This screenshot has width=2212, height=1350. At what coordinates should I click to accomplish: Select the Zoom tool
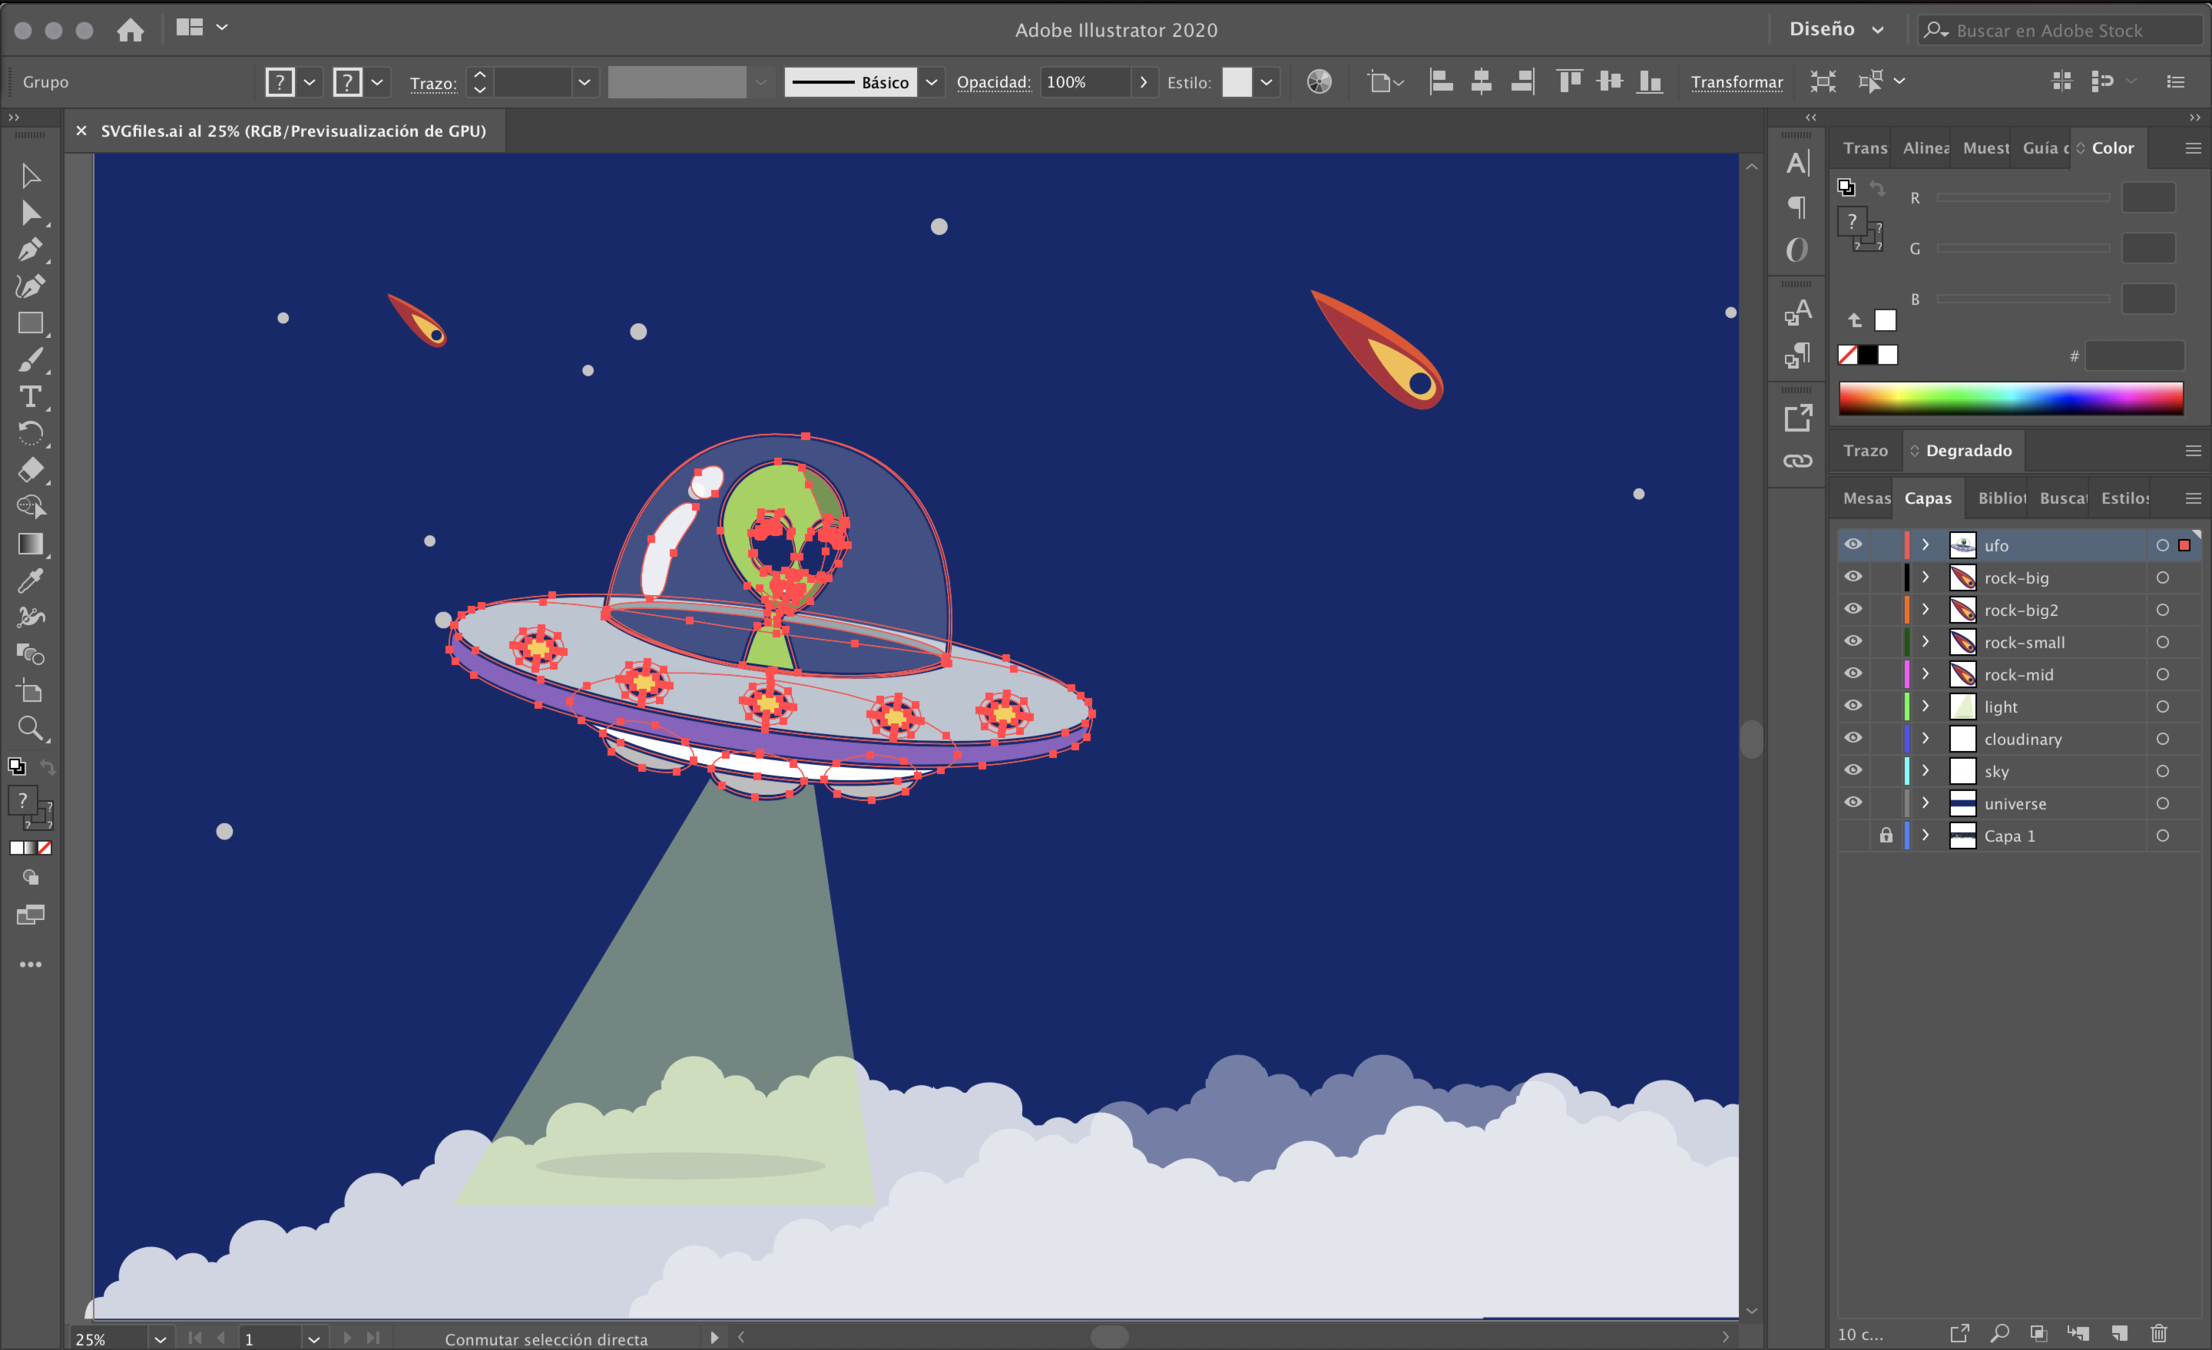(30, 728)
